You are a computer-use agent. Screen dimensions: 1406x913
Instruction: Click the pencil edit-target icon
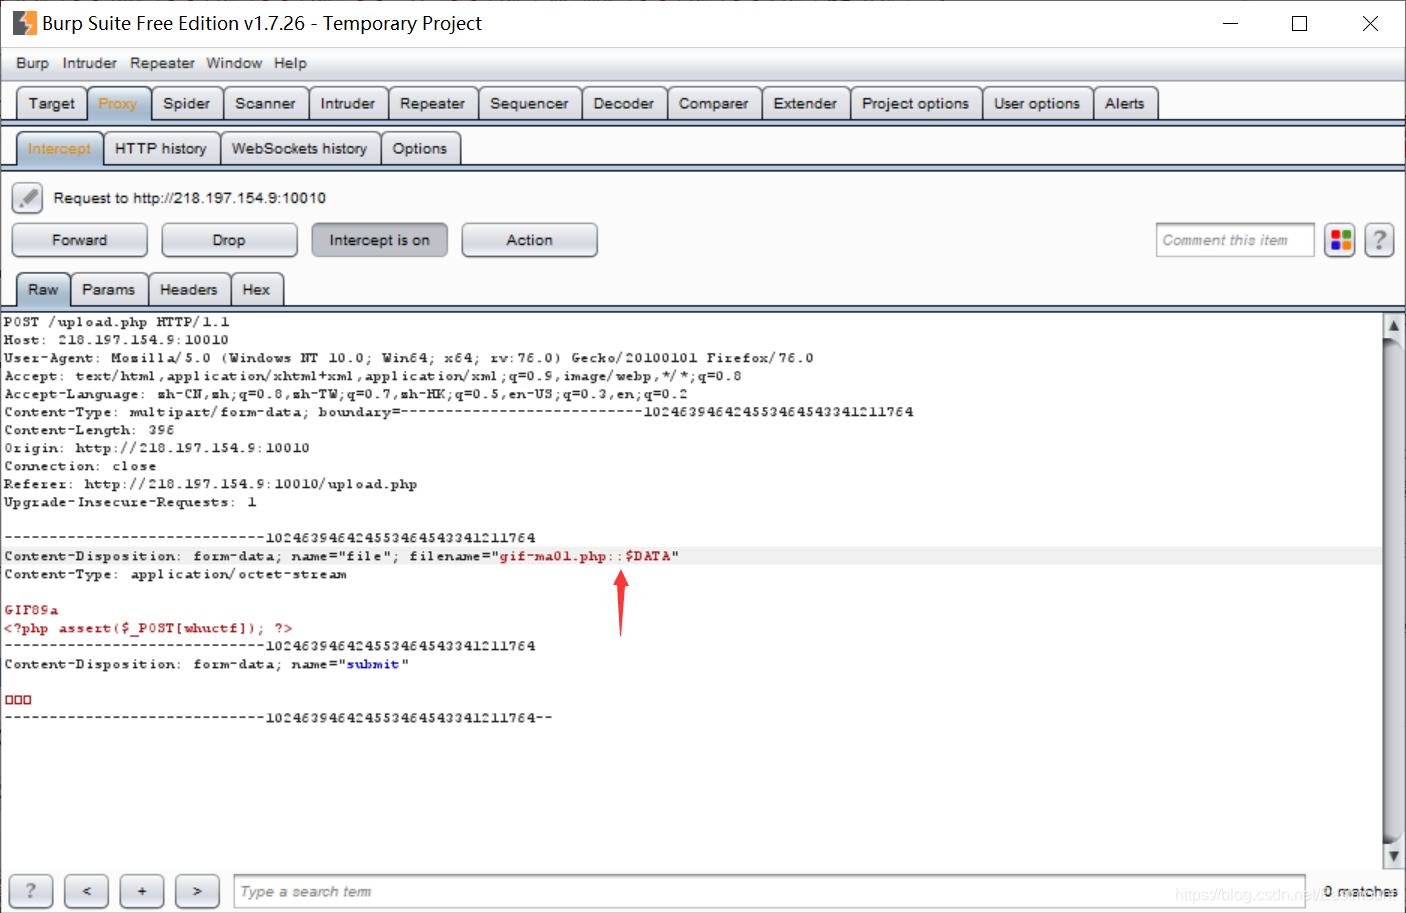[28, 198]
